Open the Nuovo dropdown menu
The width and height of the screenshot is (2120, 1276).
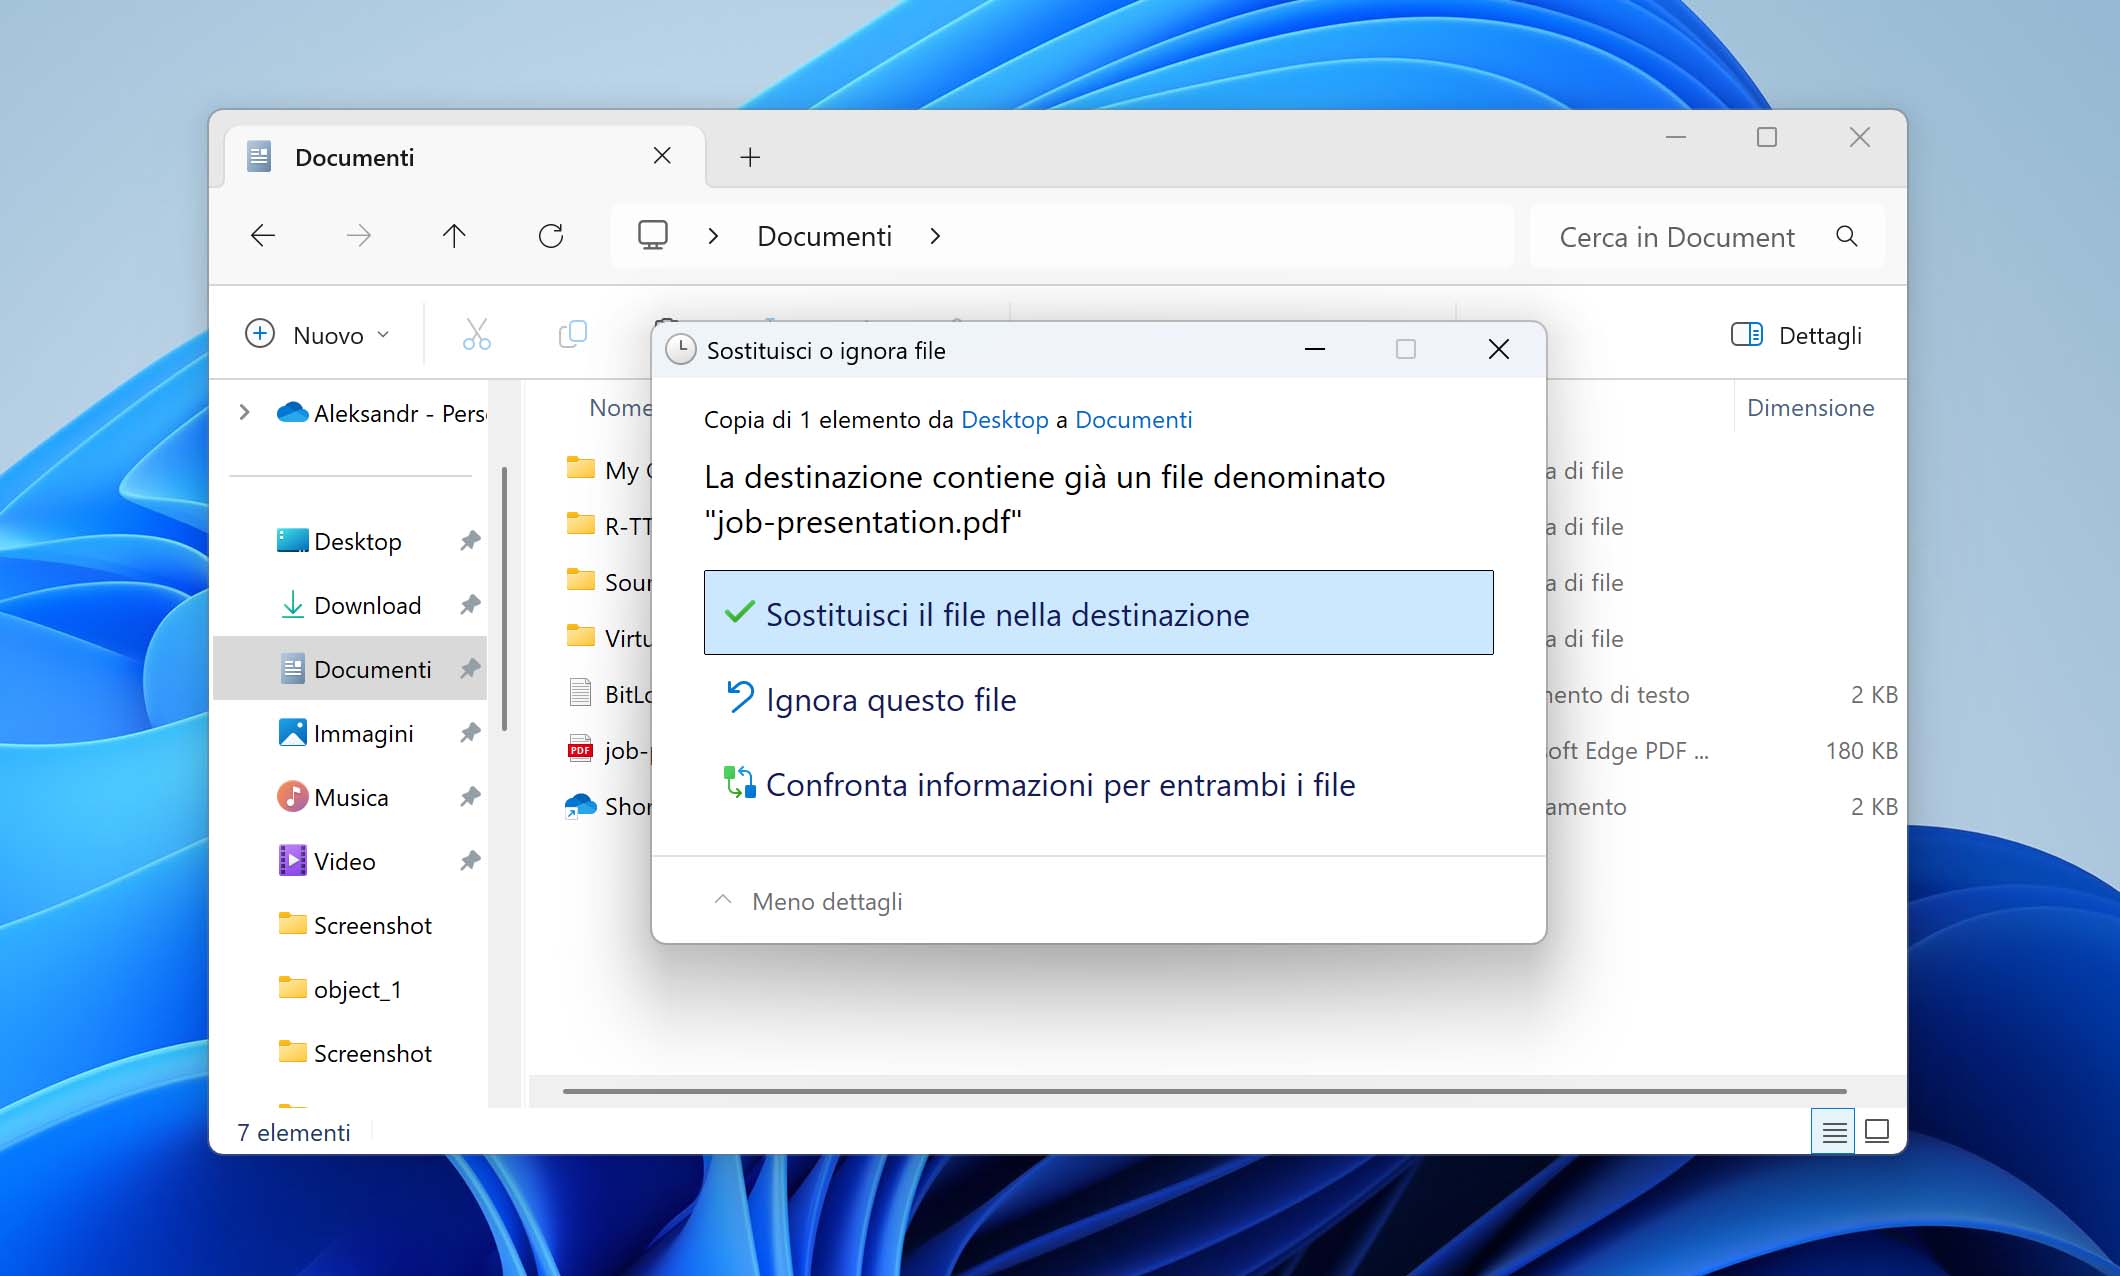(318, 335)
